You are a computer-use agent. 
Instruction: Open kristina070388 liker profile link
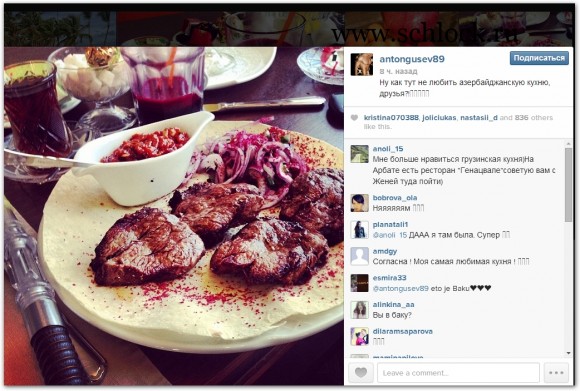(x=391, y=118)
